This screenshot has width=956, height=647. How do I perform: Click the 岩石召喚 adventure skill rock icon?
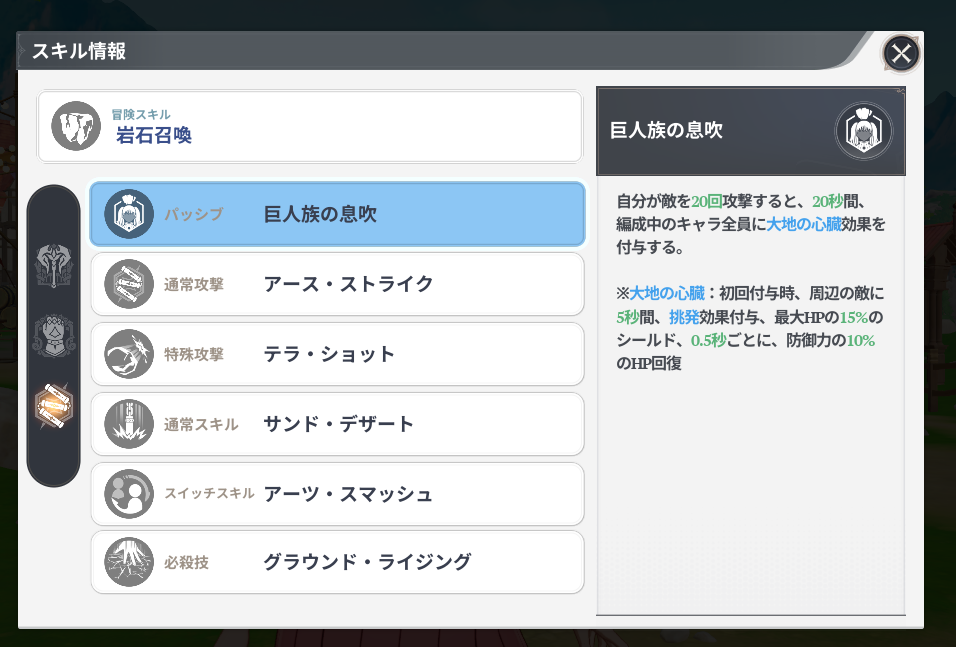pyautogui.click(x=76, y=126)
